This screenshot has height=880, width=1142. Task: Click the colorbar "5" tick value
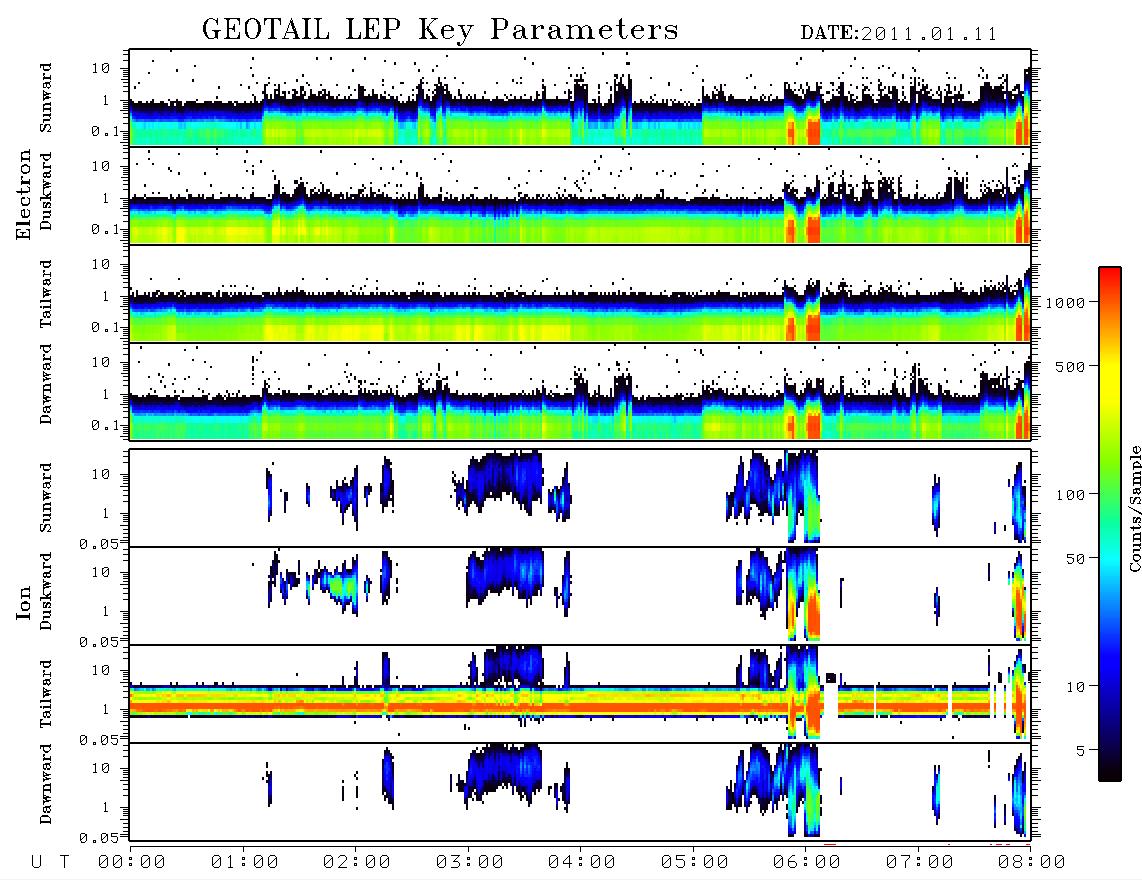pos(1080,751)
